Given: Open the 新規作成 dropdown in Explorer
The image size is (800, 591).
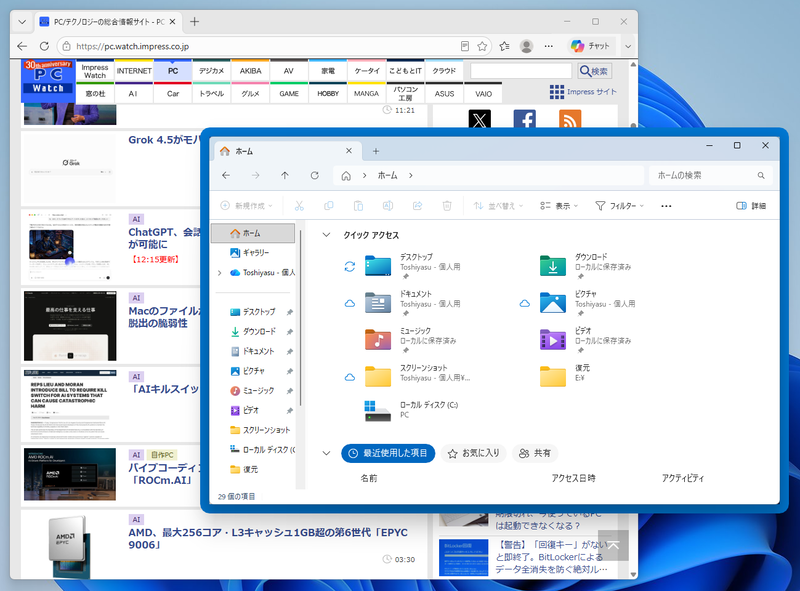Looking at the screenshot, I should (x=246, y=206).
